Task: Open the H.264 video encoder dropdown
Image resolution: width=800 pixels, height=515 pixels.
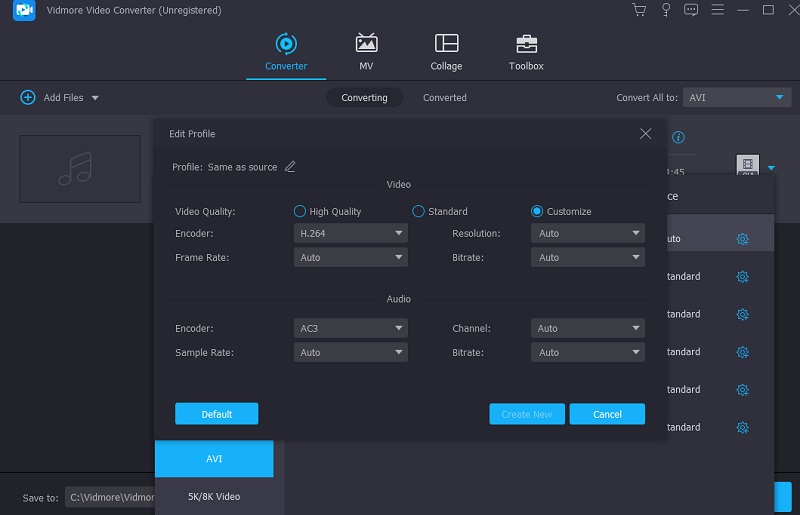Action: click(351, 233)
